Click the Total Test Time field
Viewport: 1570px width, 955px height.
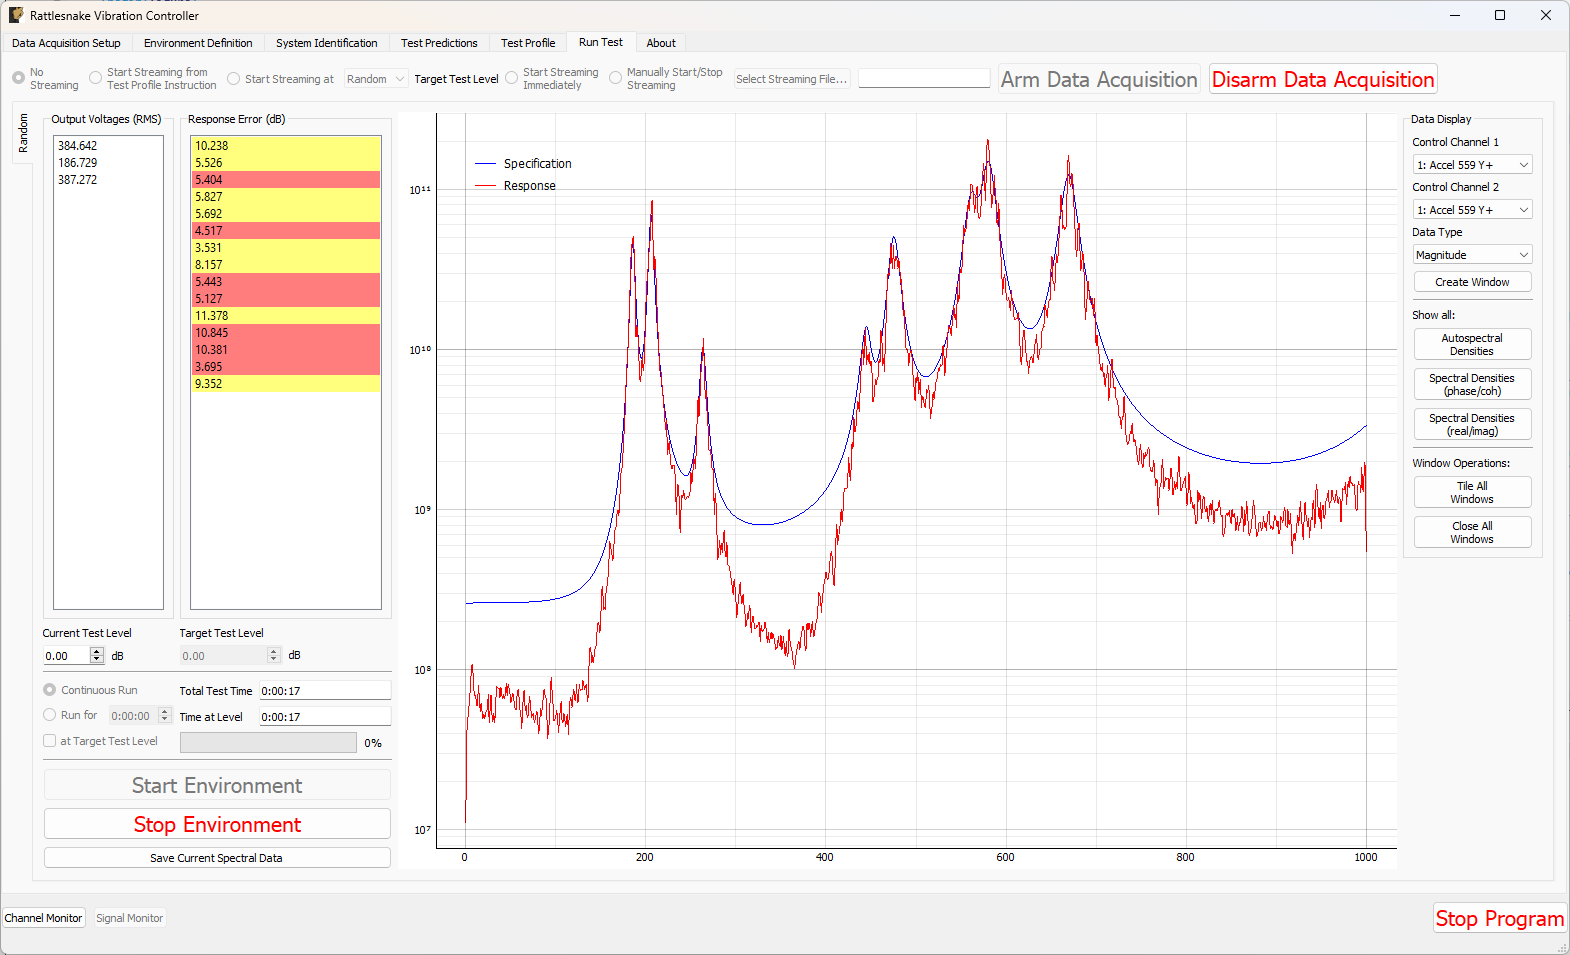point(324,691)
